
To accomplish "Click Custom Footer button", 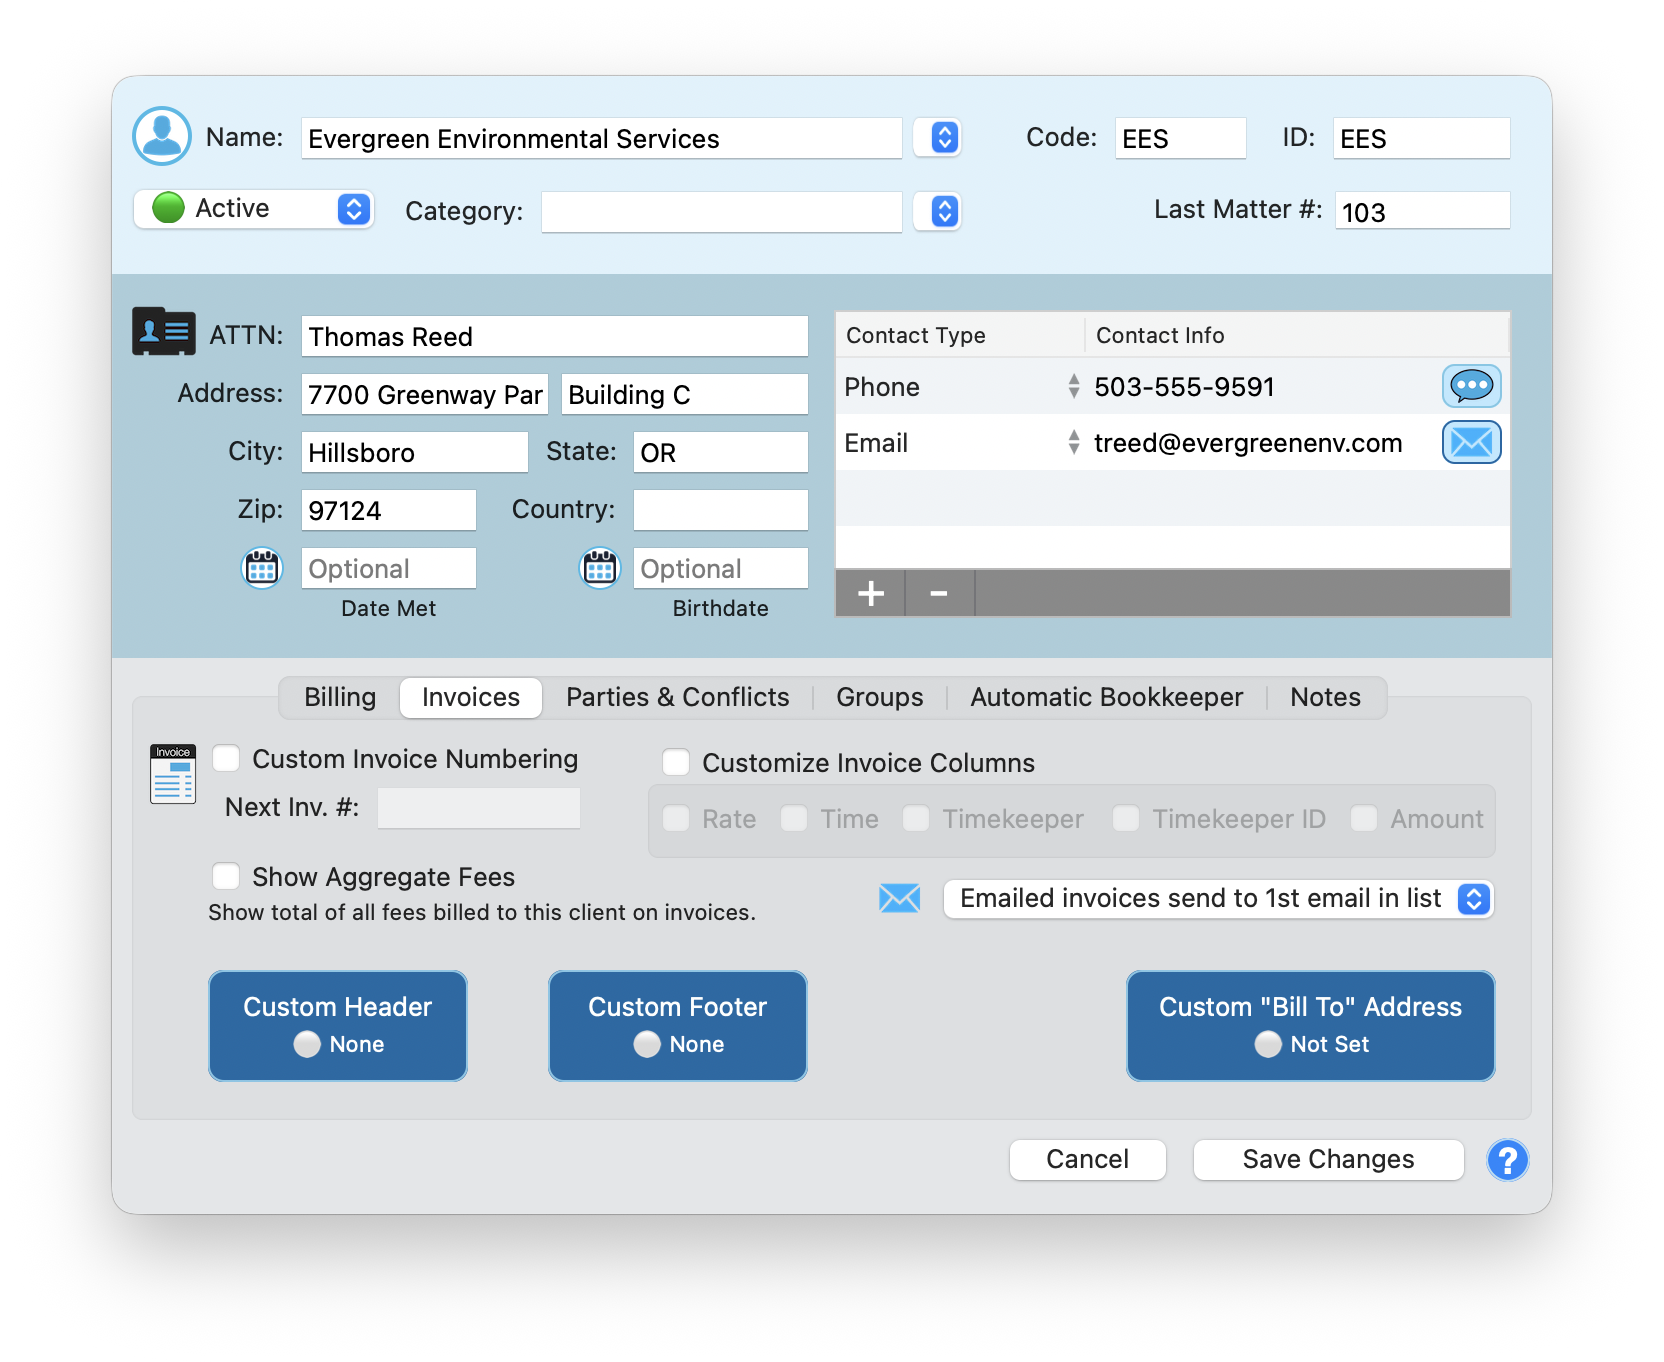I will tap(677, 1025).
